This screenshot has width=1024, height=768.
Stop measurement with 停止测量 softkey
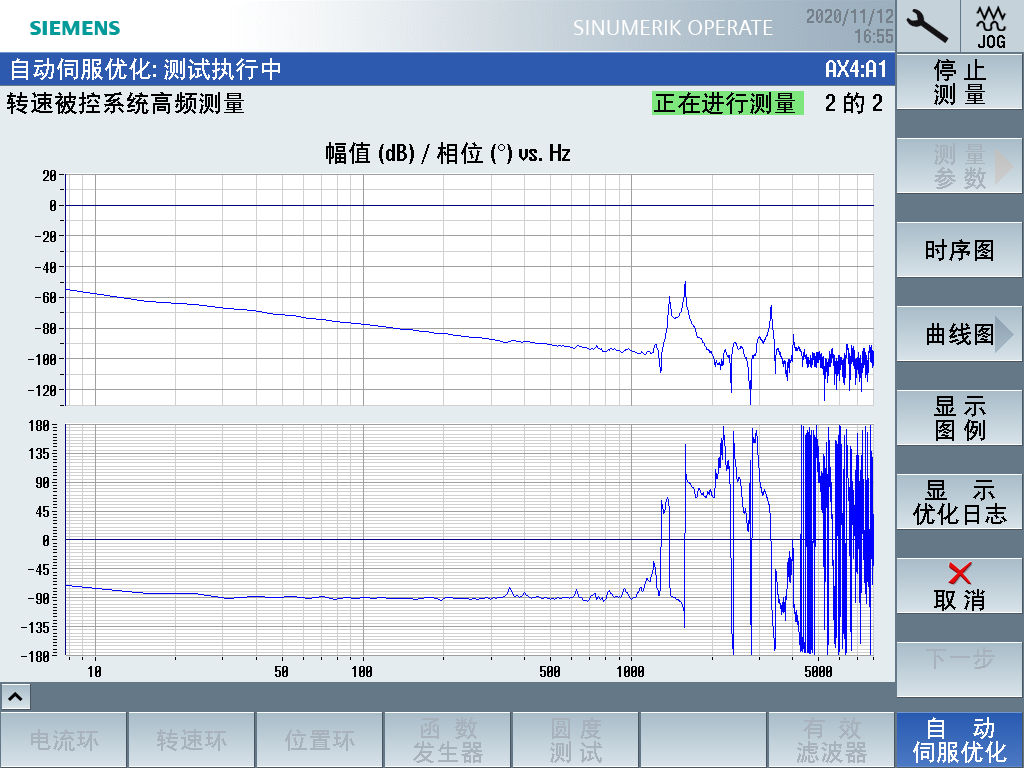[x=960, y=83]
